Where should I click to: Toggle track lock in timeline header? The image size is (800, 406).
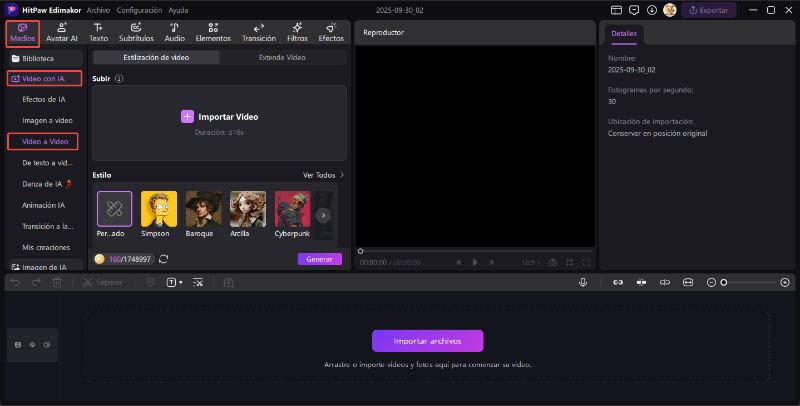(18, 345)
